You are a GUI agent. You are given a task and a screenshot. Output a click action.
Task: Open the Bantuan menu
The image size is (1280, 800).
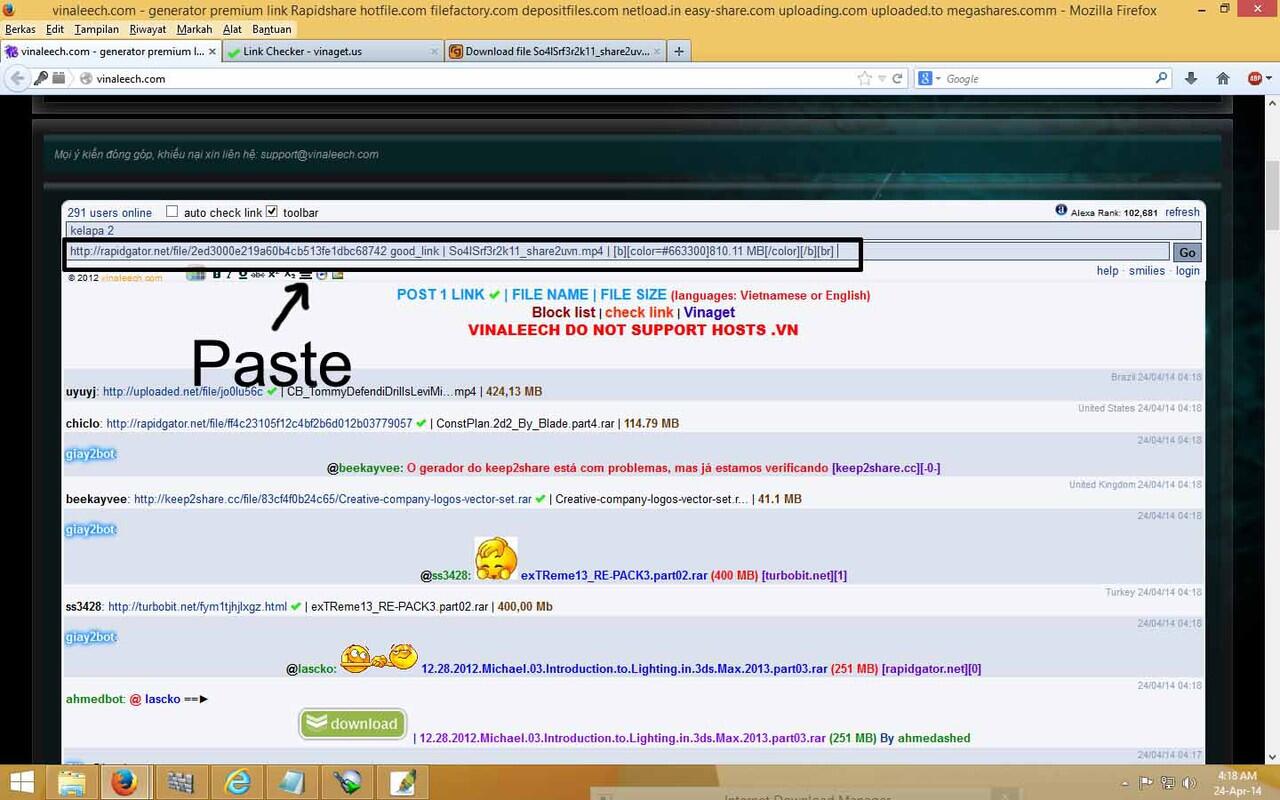(x=272, y=30)
